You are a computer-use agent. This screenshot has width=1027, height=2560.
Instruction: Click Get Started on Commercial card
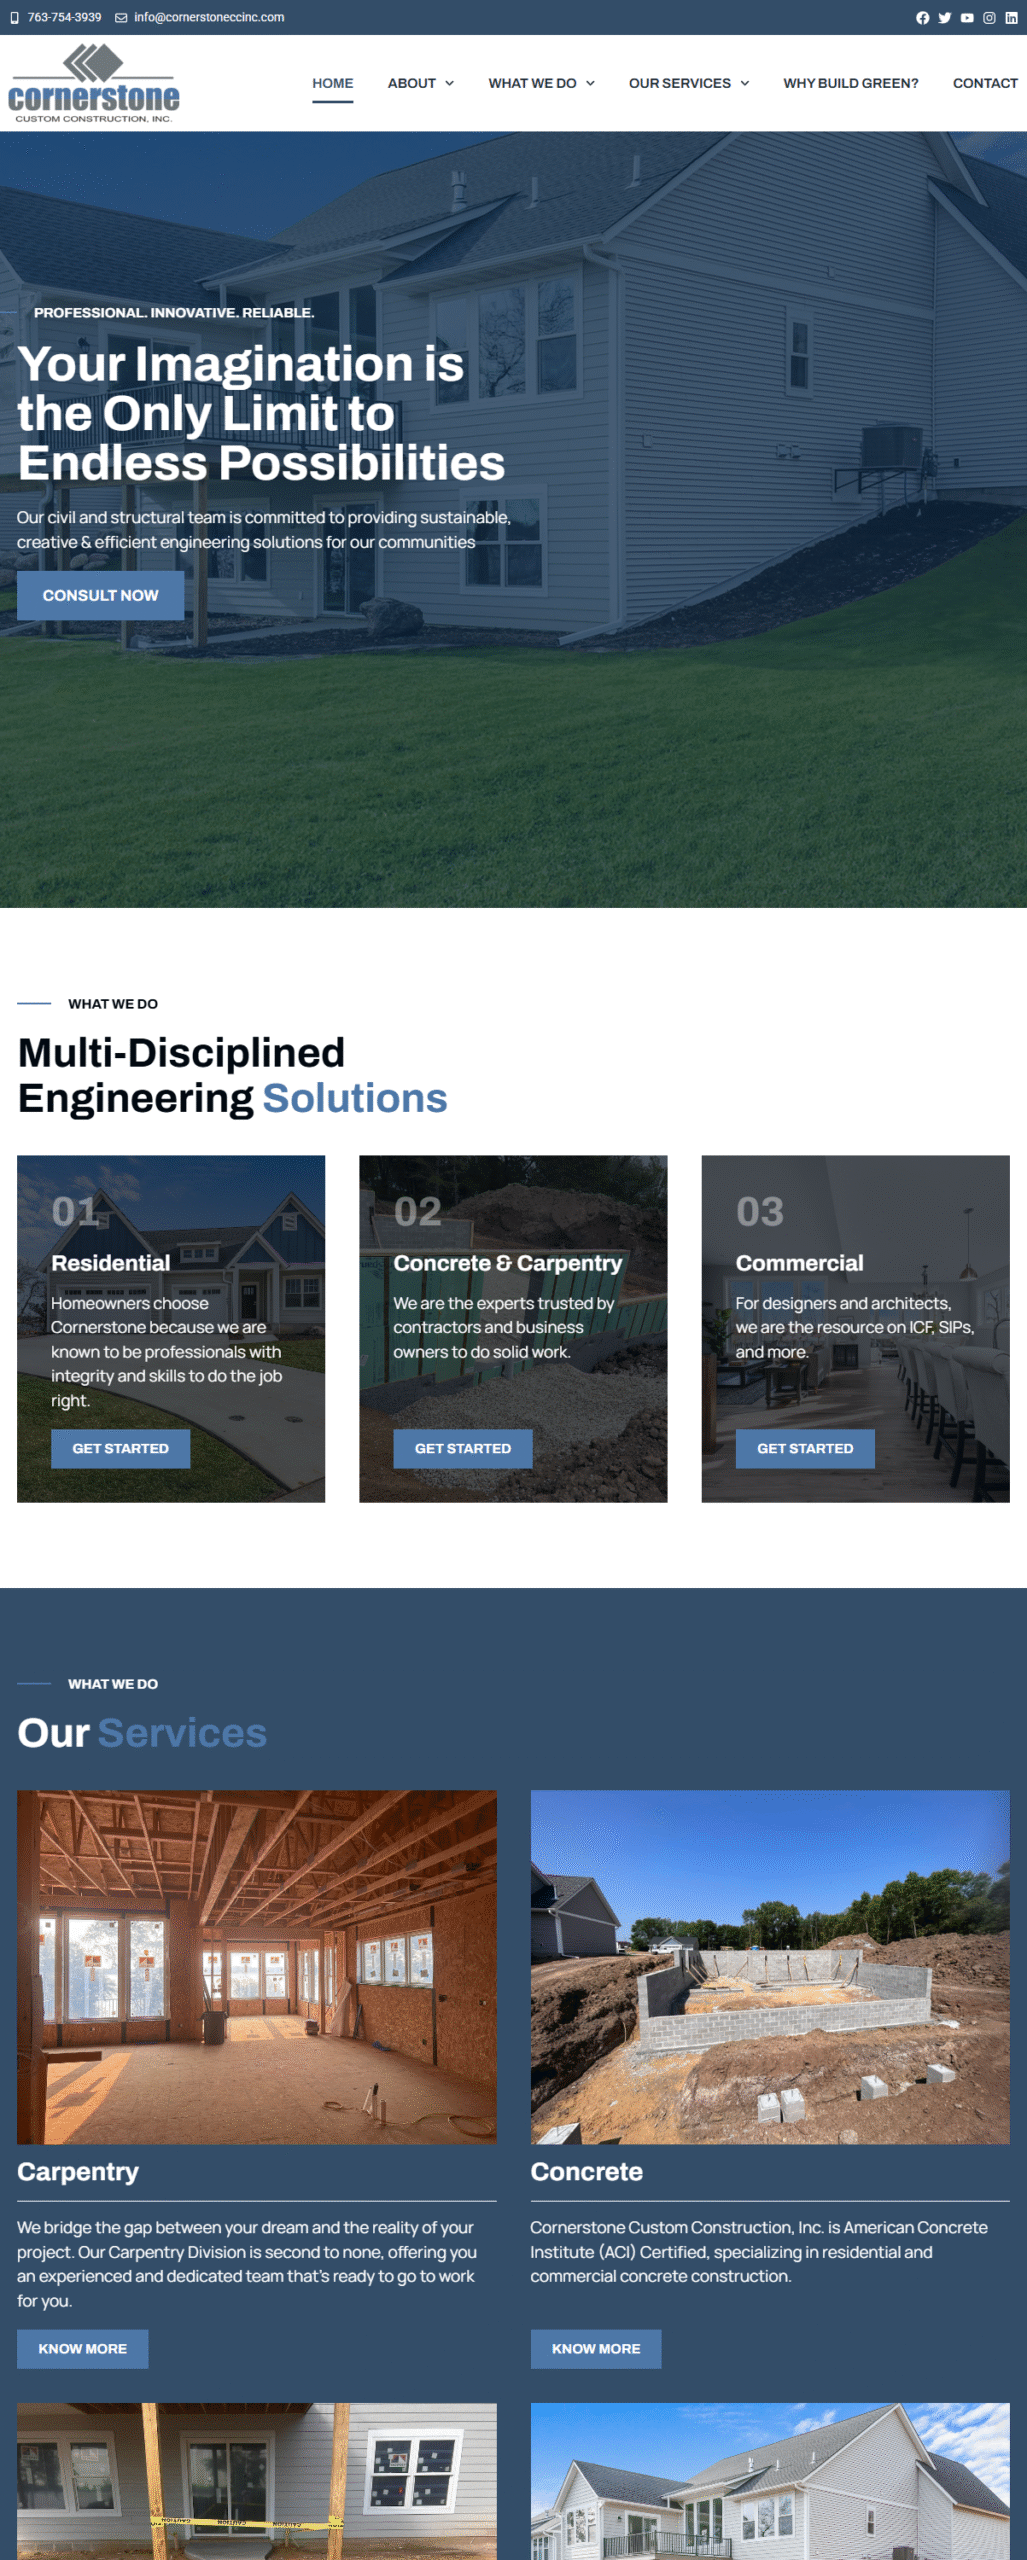pos(804,1448)
